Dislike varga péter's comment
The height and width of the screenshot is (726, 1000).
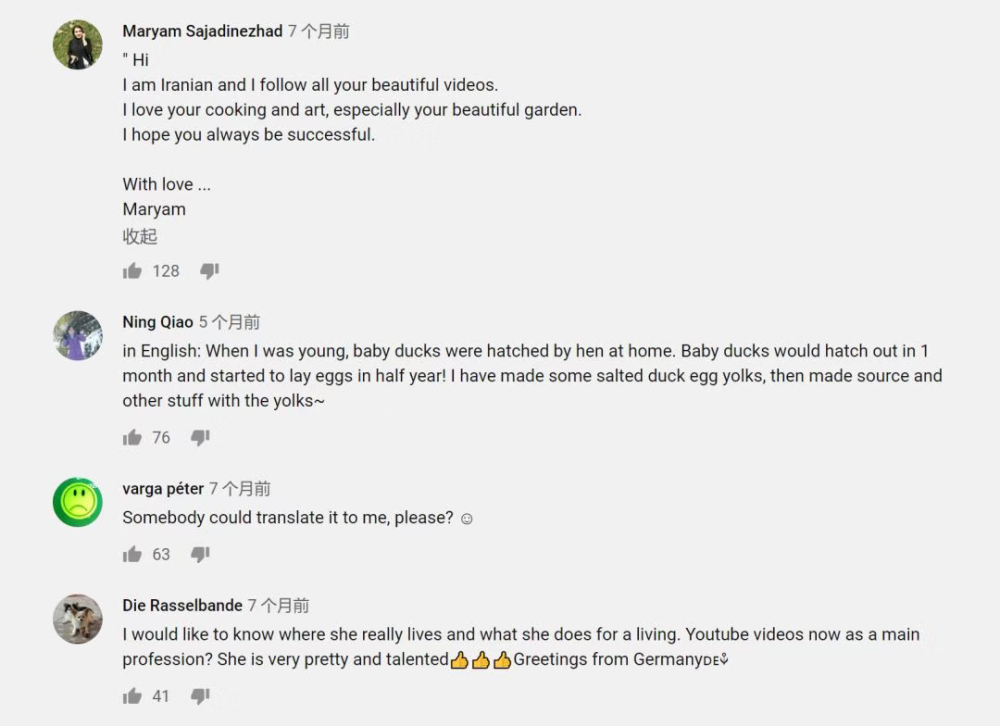point(199,554)
